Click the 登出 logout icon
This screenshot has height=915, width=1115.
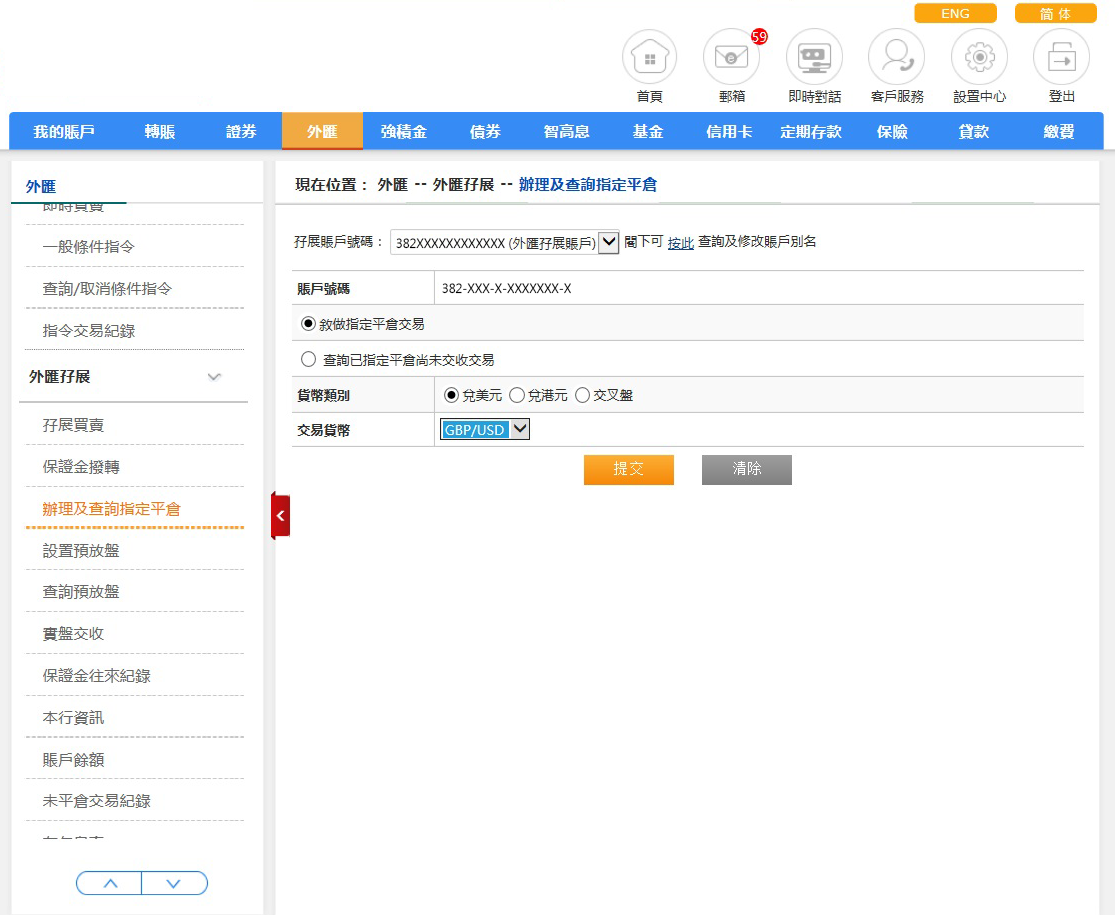tap(1061, 58)
